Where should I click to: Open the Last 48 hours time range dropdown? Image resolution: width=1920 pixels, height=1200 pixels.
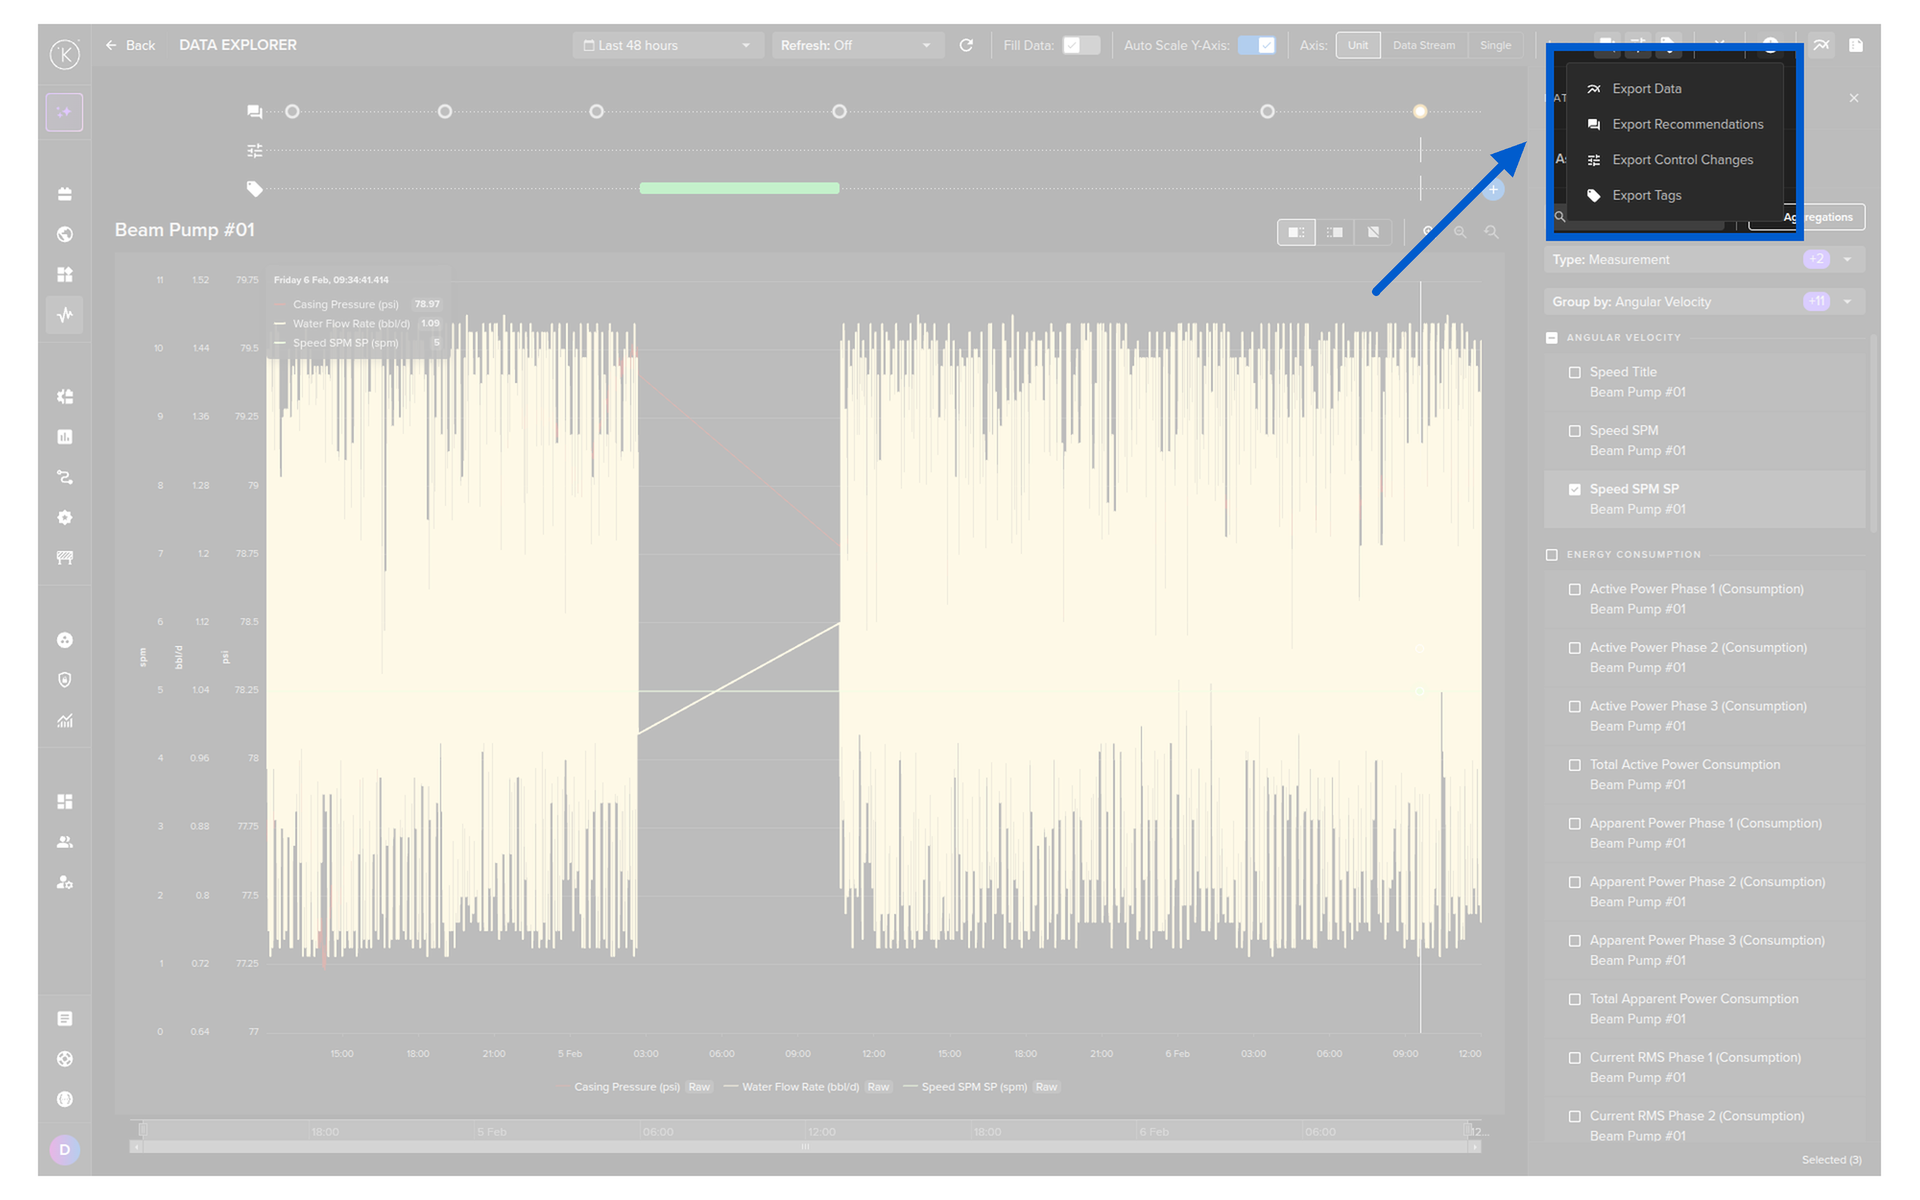(666, 46)
